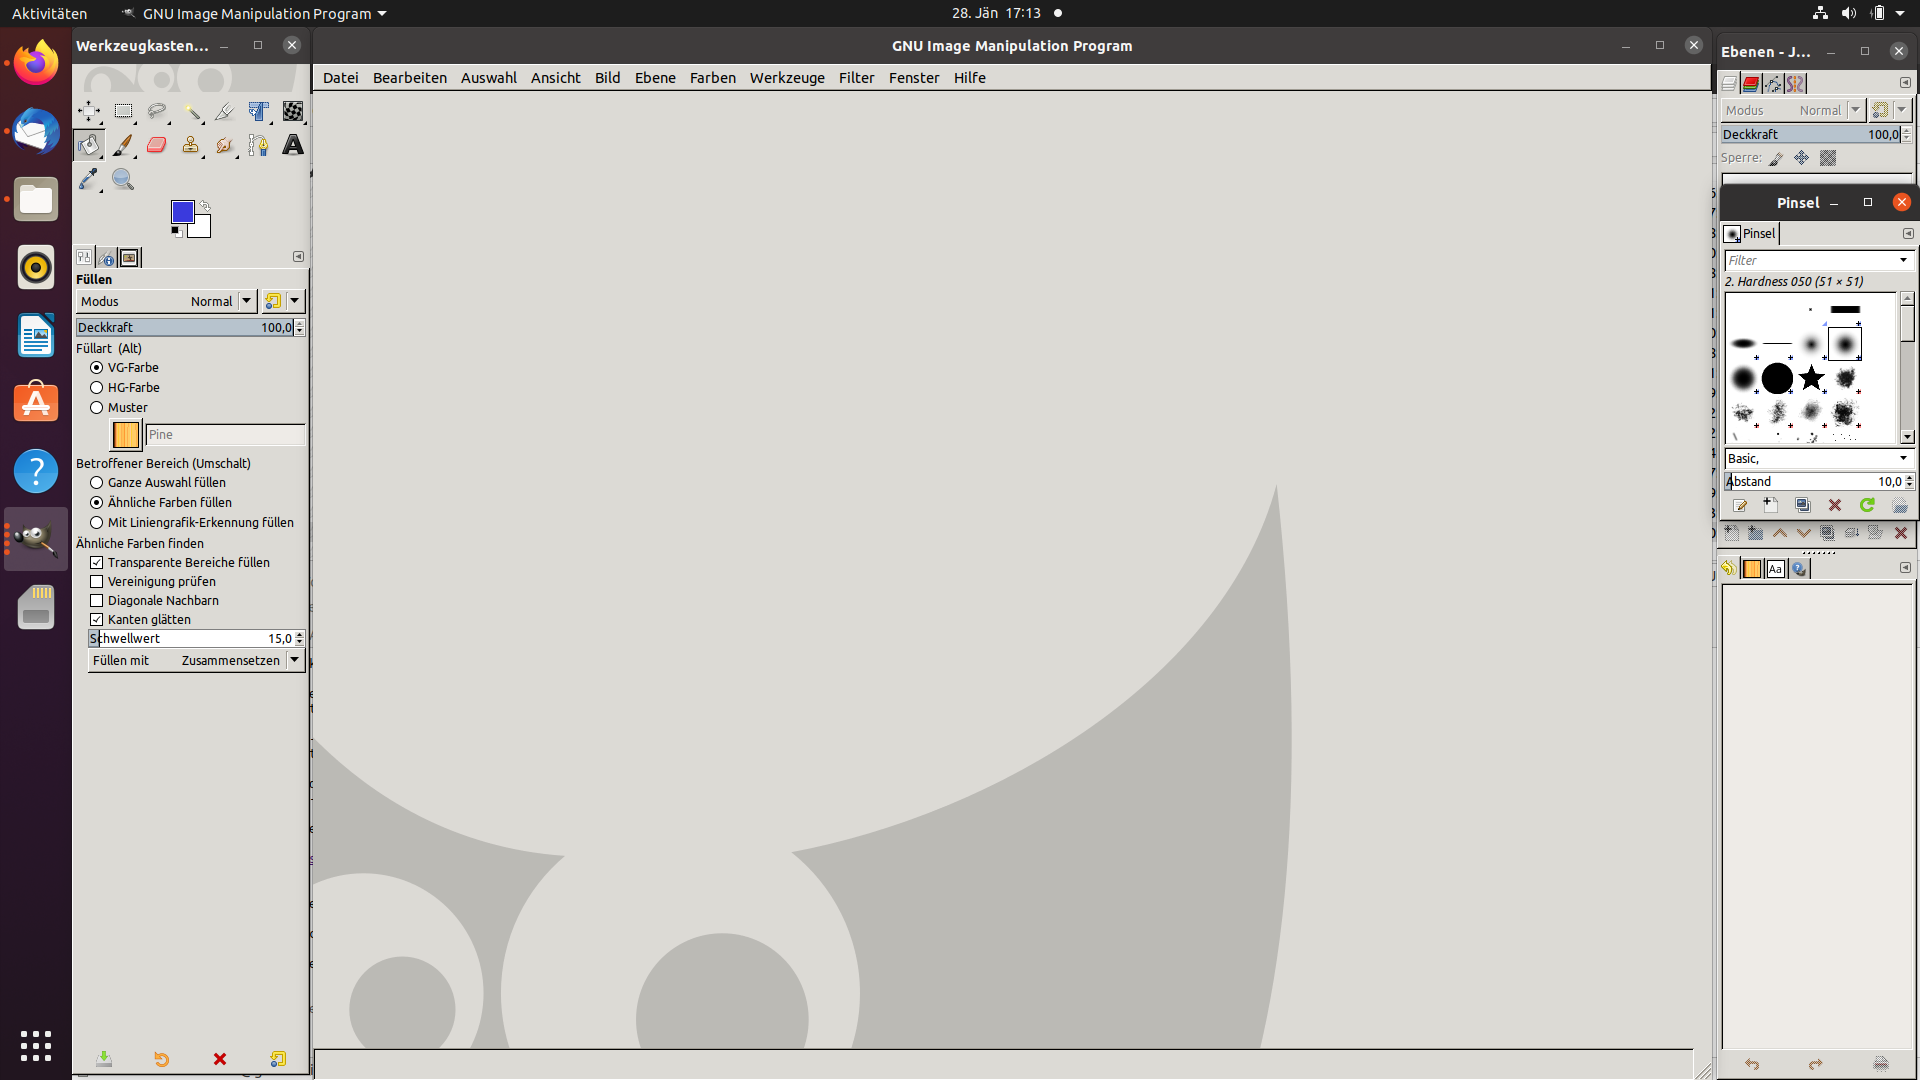
Task: Select the Color Picker eyedropper tool
Action: pyautogui.click(x=89, y=180)
